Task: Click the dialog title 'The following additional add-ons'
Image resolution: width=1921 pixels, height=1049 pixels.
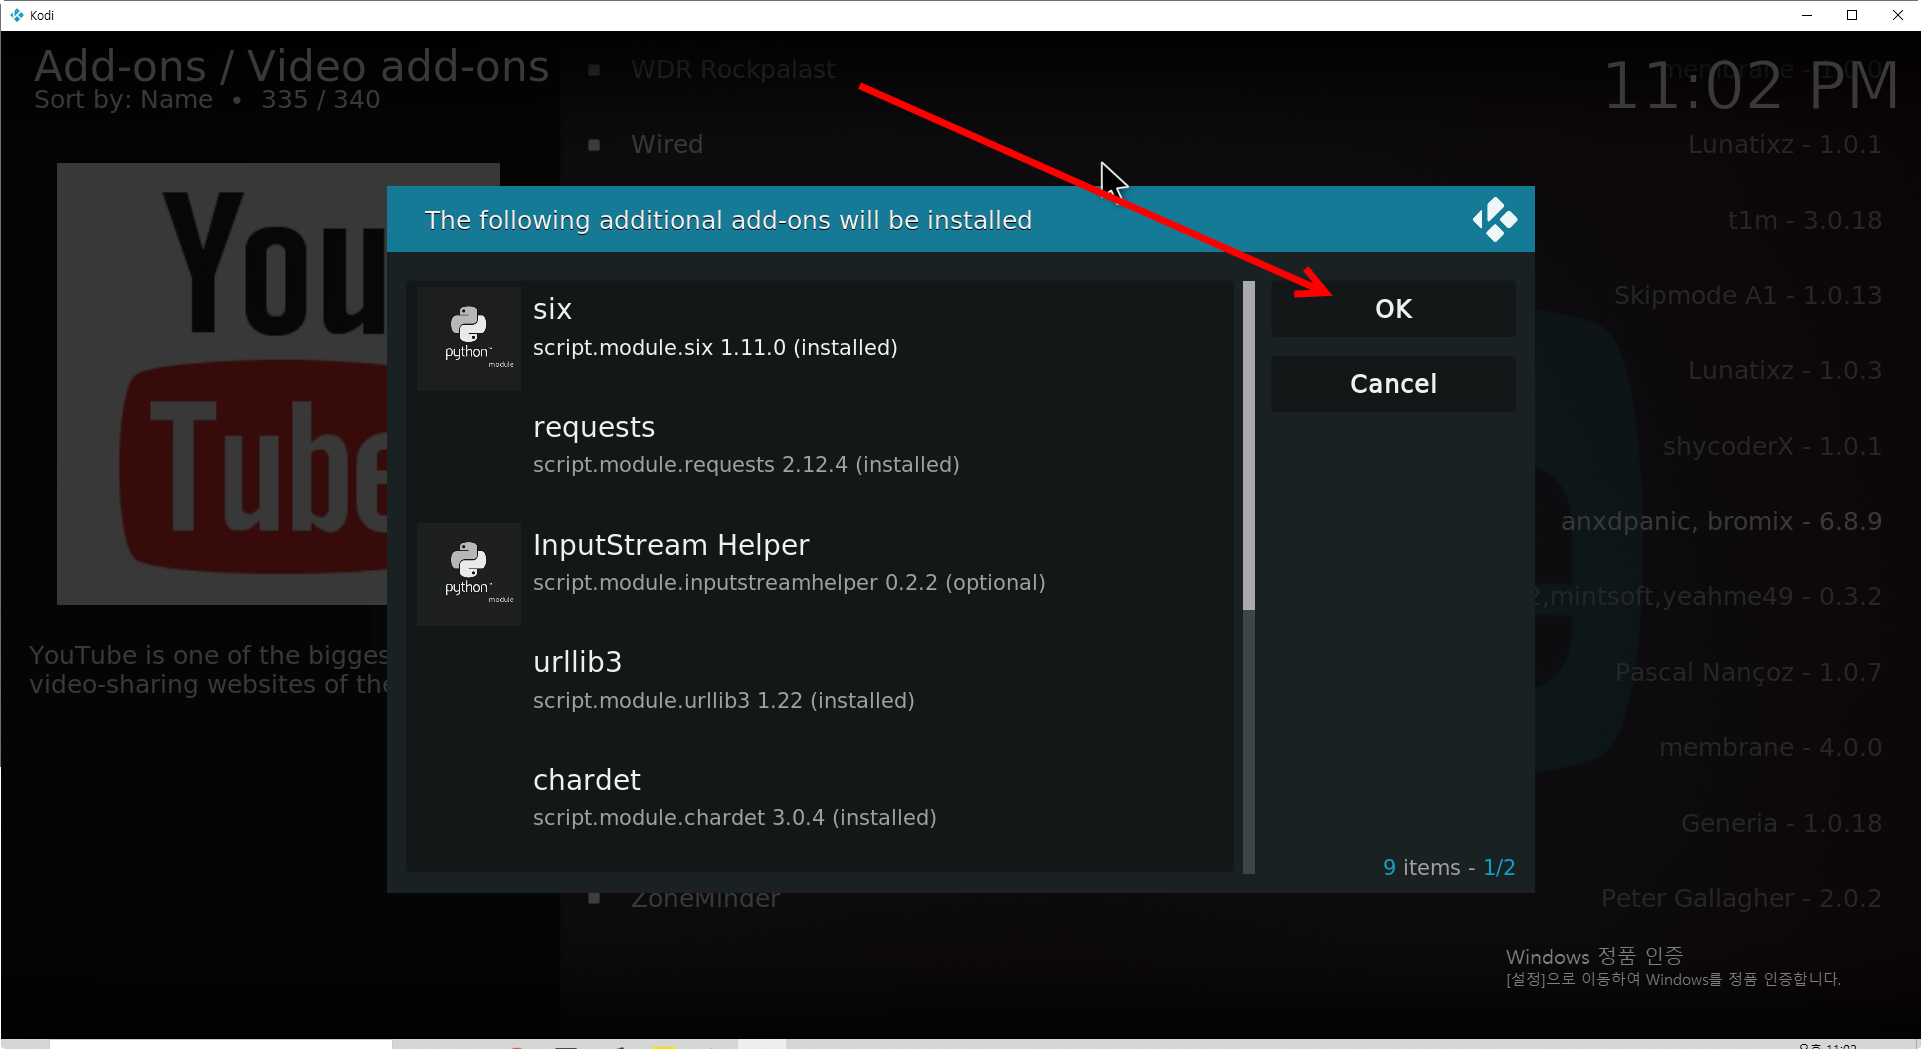Action: (728, 220)
